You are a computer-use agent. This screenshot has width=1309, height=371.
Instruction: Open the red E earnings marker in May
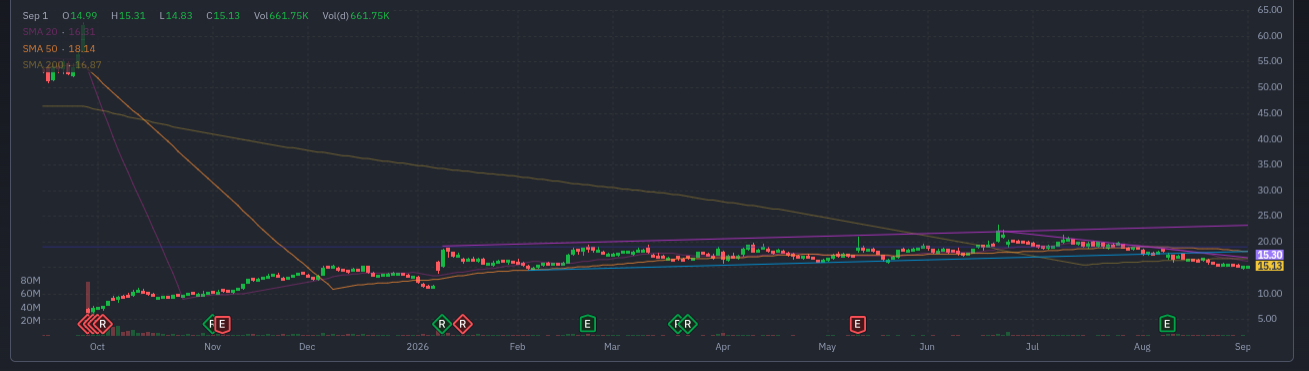click(x=857, y=324)
